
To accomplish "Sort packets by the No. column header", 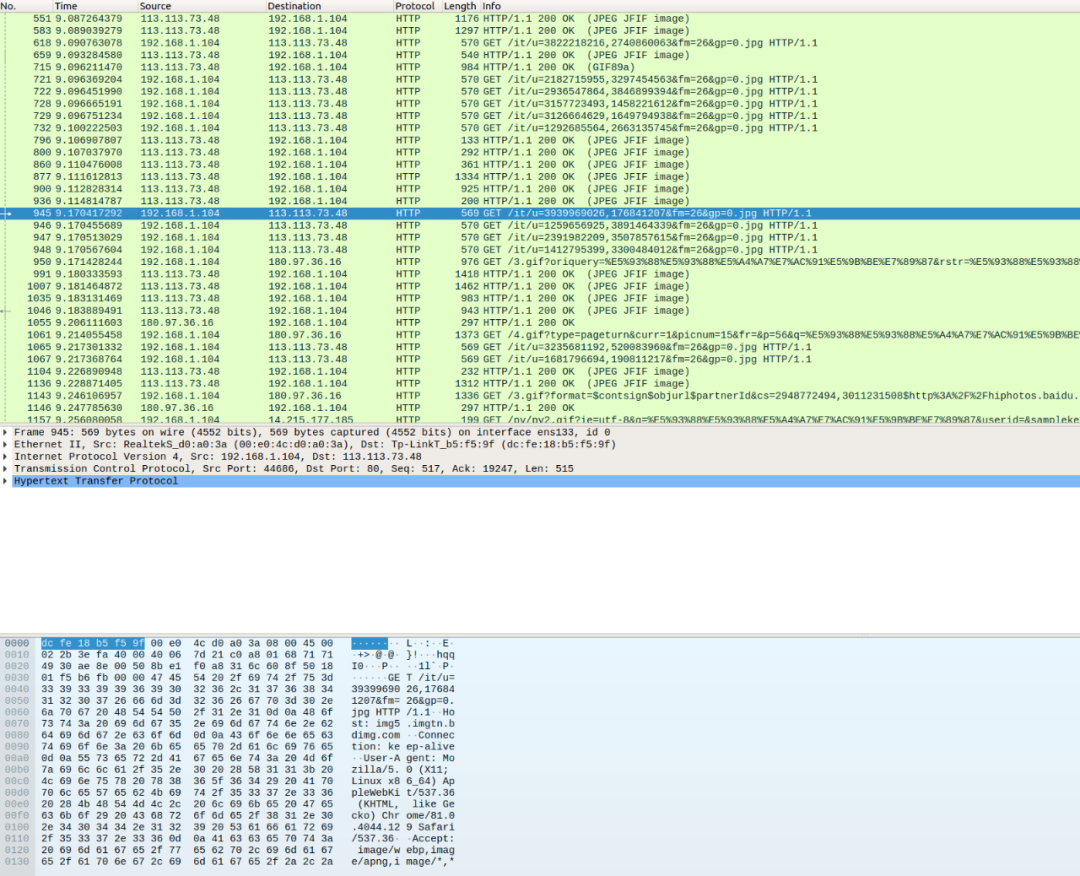I will tap(26, 6).
